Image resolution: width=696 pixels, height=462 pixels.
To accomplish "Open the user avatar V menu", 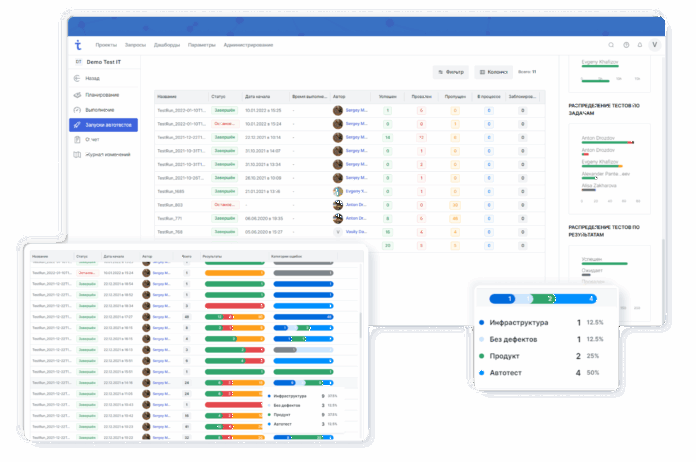I will [x=655, y=45].
